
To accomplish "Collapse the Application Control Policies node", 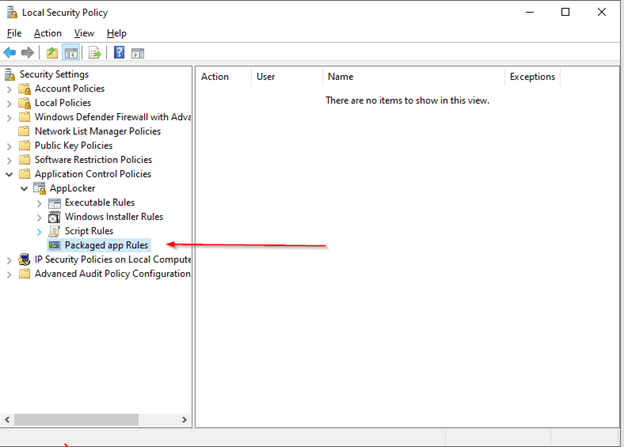I will pyautogui.click(x=10, y=174).
